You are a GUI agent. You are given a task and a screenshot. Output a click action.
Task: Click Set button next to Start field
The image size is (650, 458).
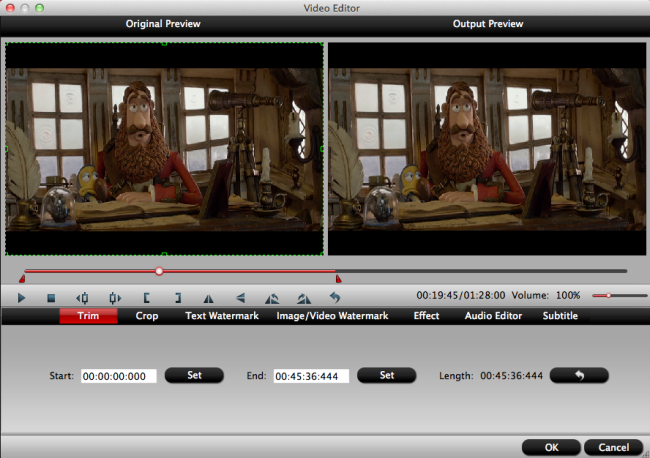pyautogui.click(x=194, y=375)
